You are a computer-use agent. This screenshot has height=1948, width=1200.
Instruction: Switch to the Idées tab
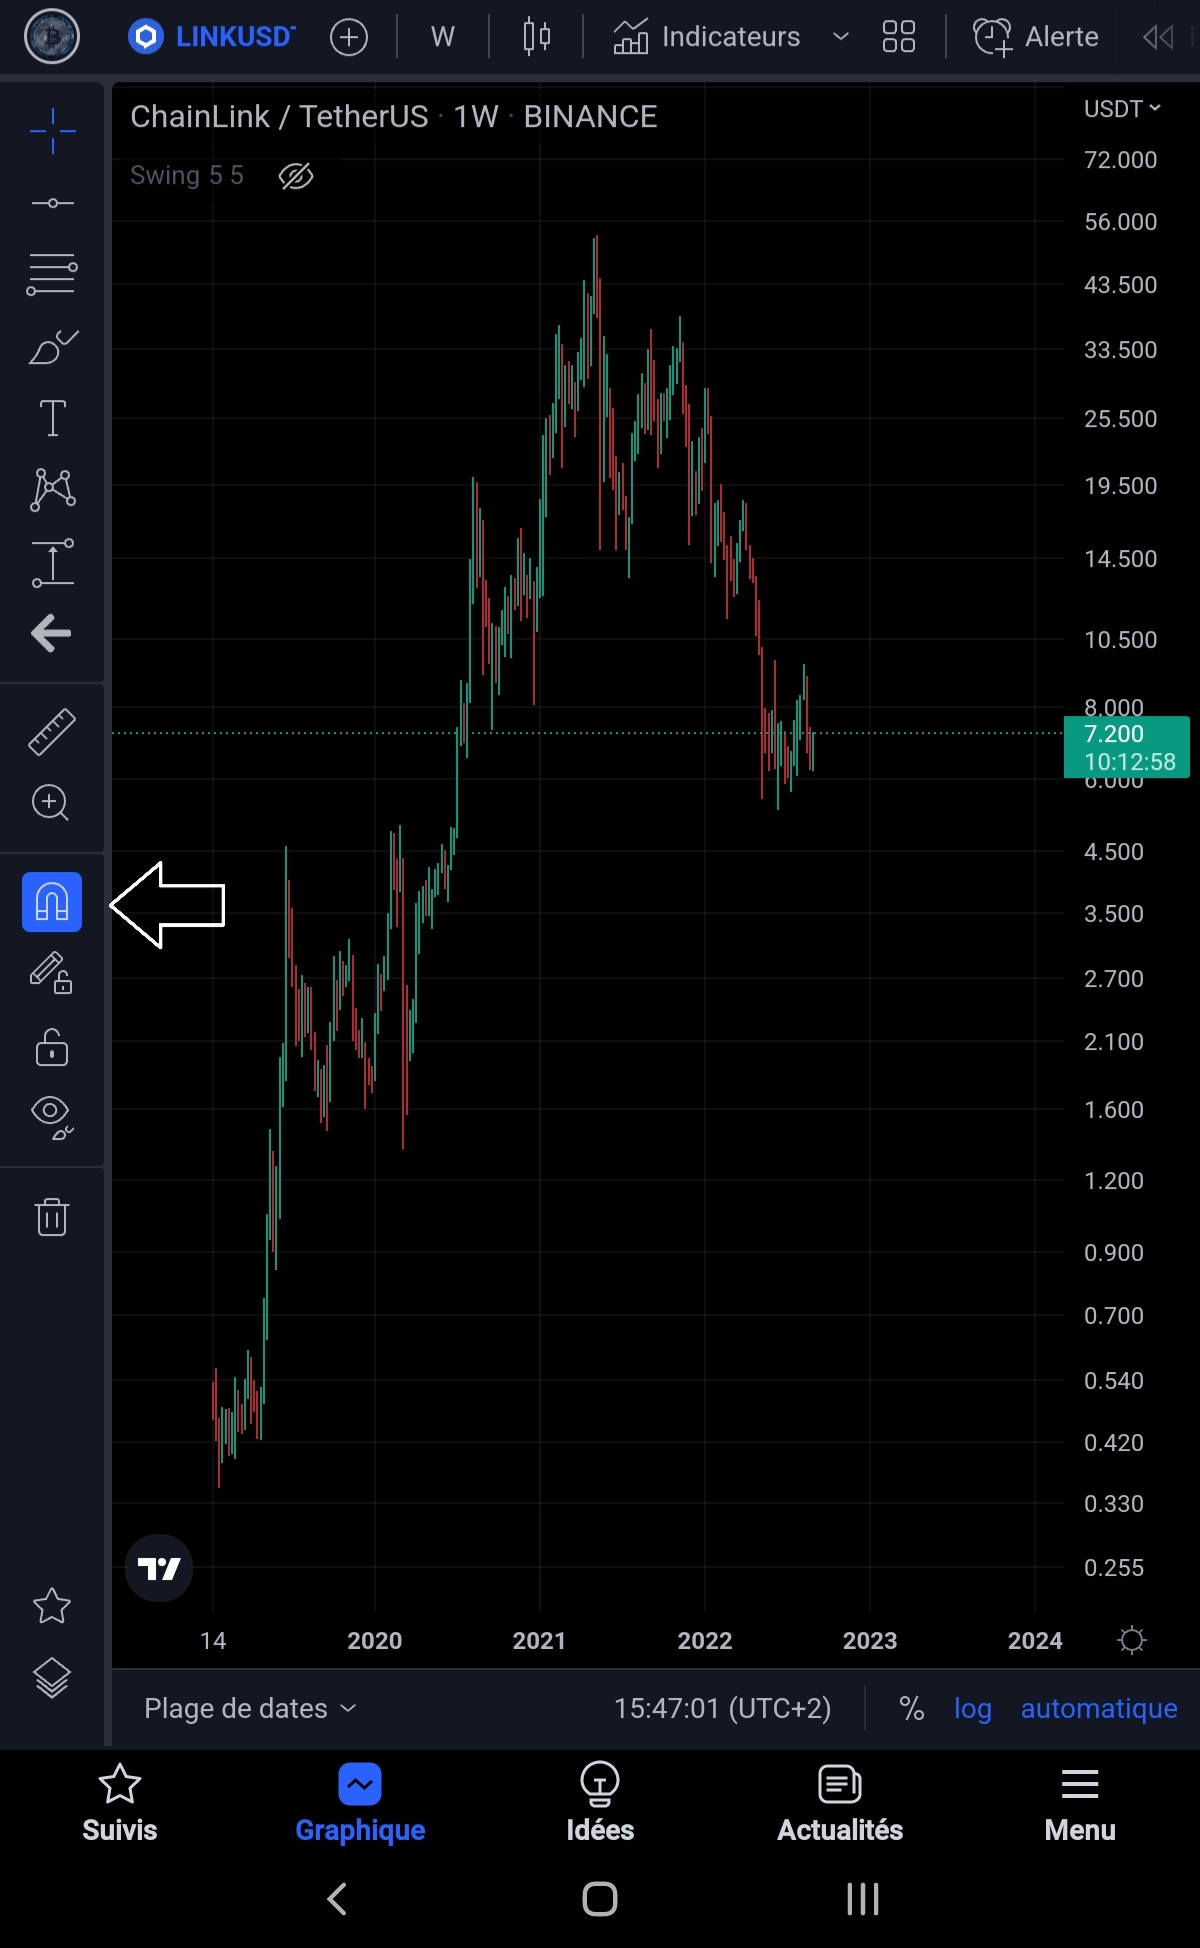tap(600, 1804)
